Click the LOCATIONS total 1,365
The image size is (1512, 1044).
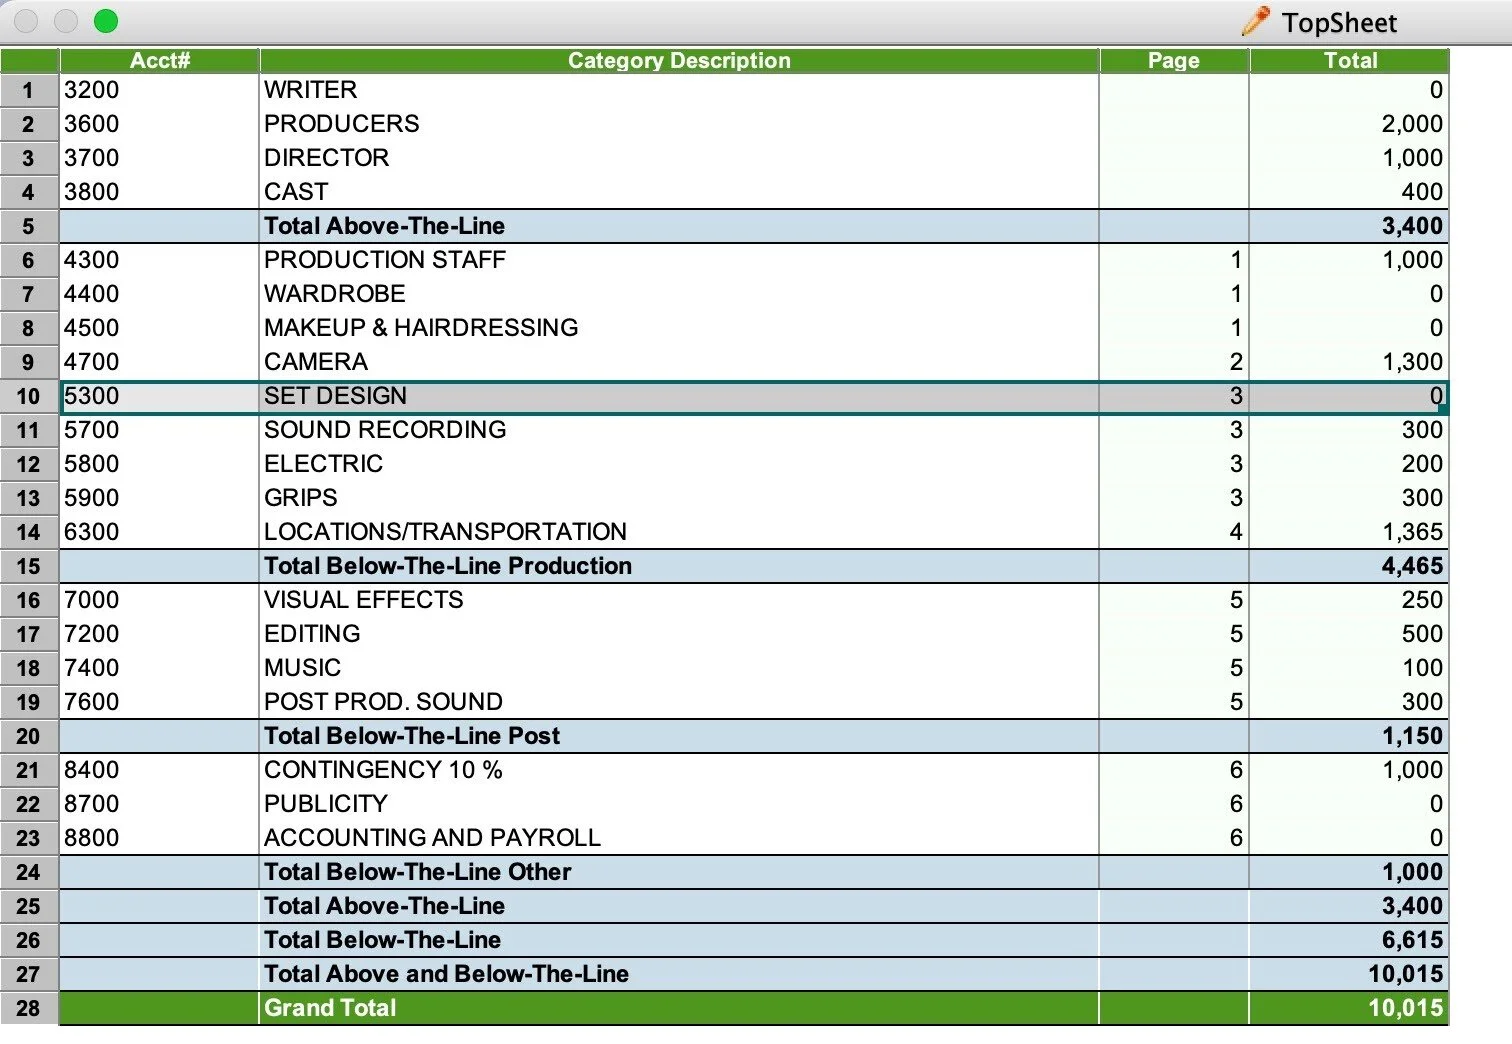click(x=1349, y=532)
